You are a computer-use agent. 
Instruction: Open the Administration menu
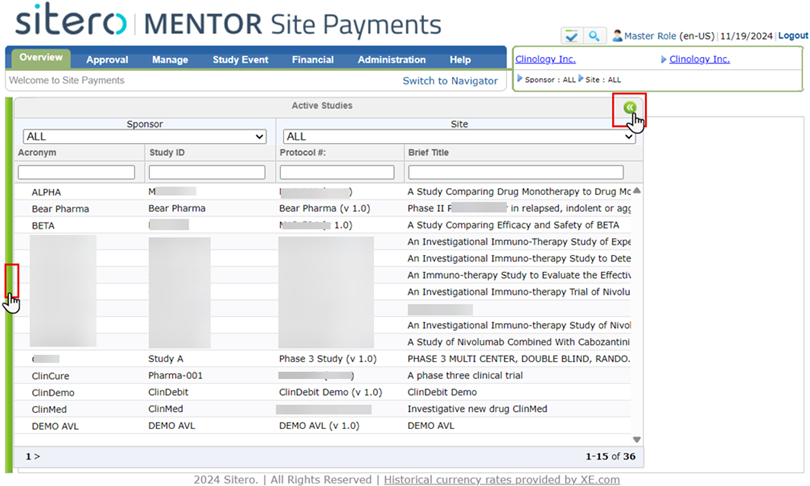tap(392, 60)
